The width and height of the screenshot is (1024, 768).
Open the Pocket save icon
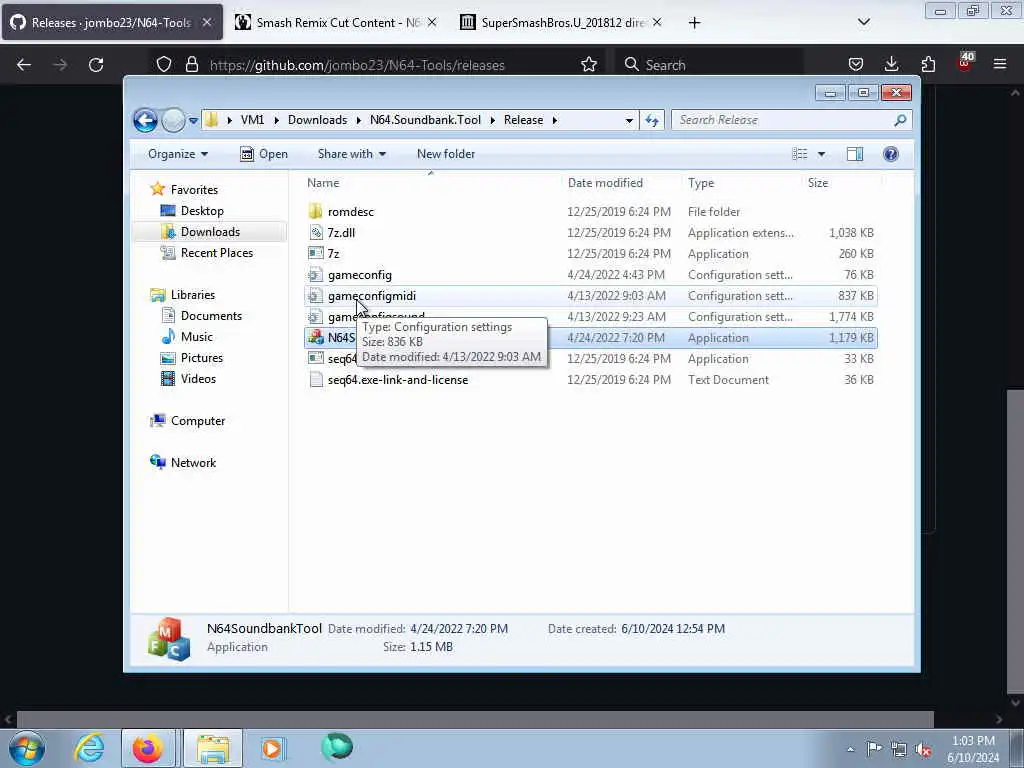click(856, 65)
